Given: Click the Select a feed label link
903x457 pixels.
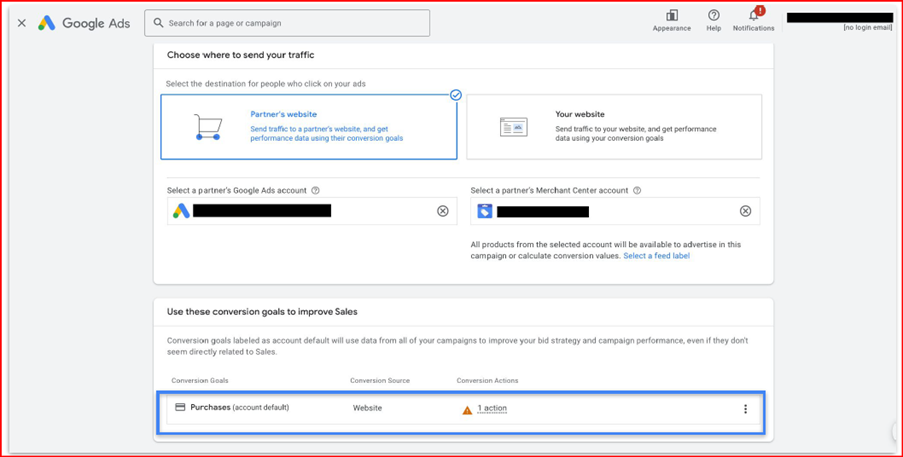Looking at the screenshot, I should click(x=656, y=256).
